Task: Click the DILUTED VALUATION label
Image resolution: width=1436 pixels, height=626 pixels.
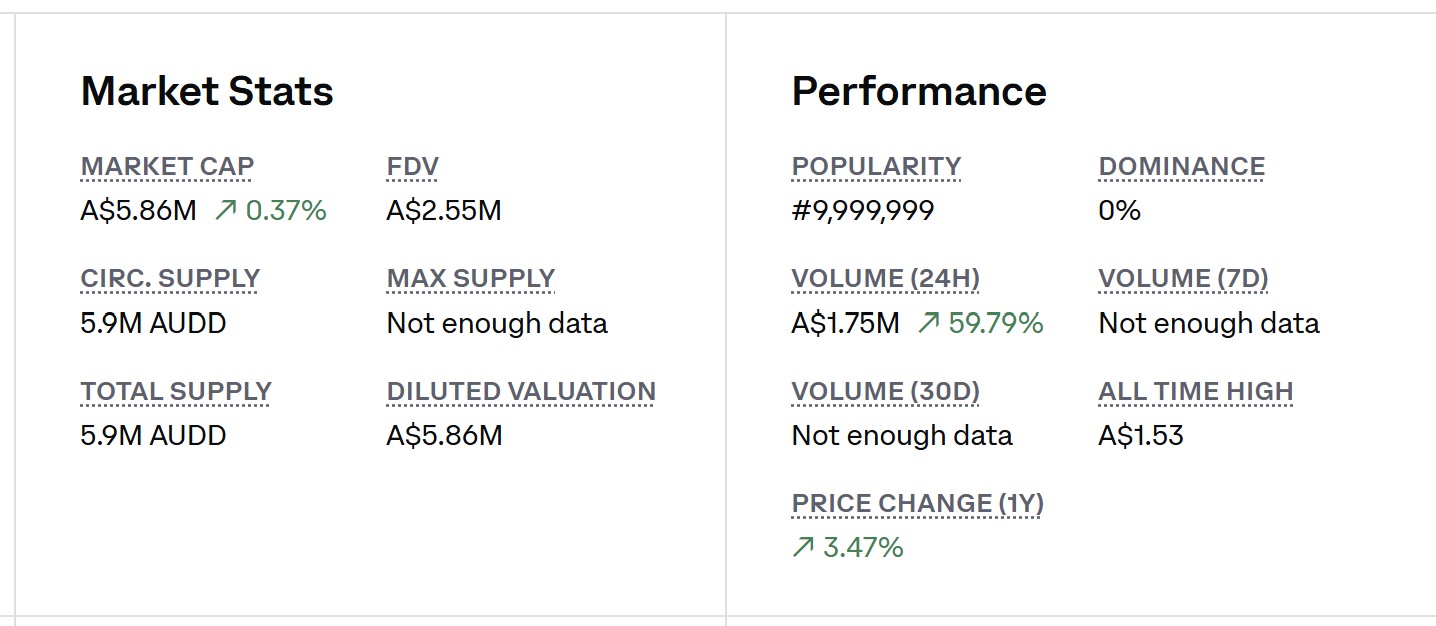Action: 521,391
